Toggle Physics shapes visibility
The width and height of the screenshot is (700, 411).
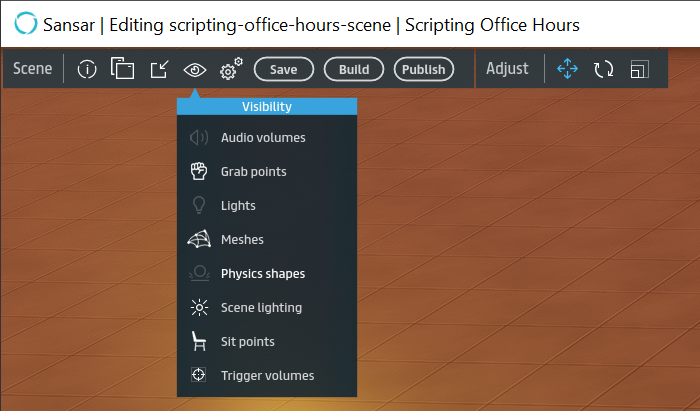[263, 274]
